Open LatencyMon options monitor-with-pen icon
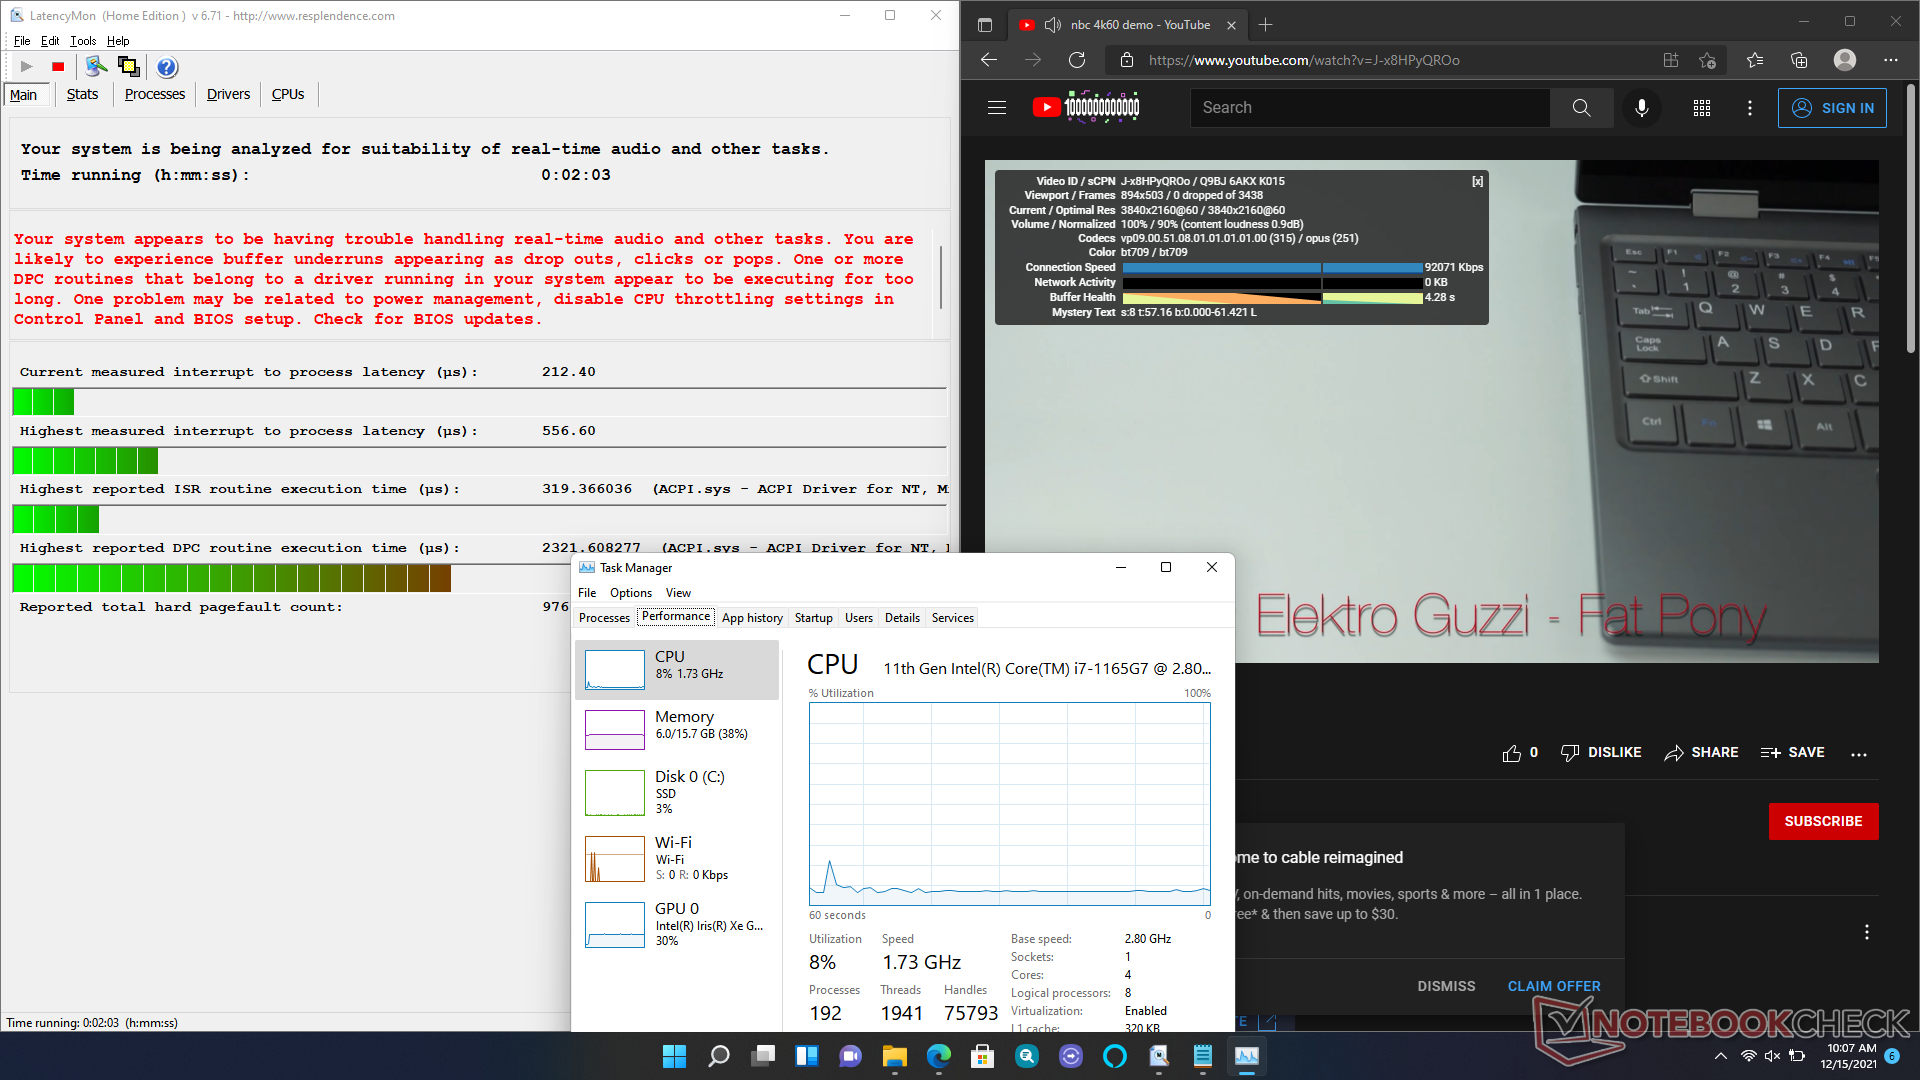 click(x=96, y=67)
